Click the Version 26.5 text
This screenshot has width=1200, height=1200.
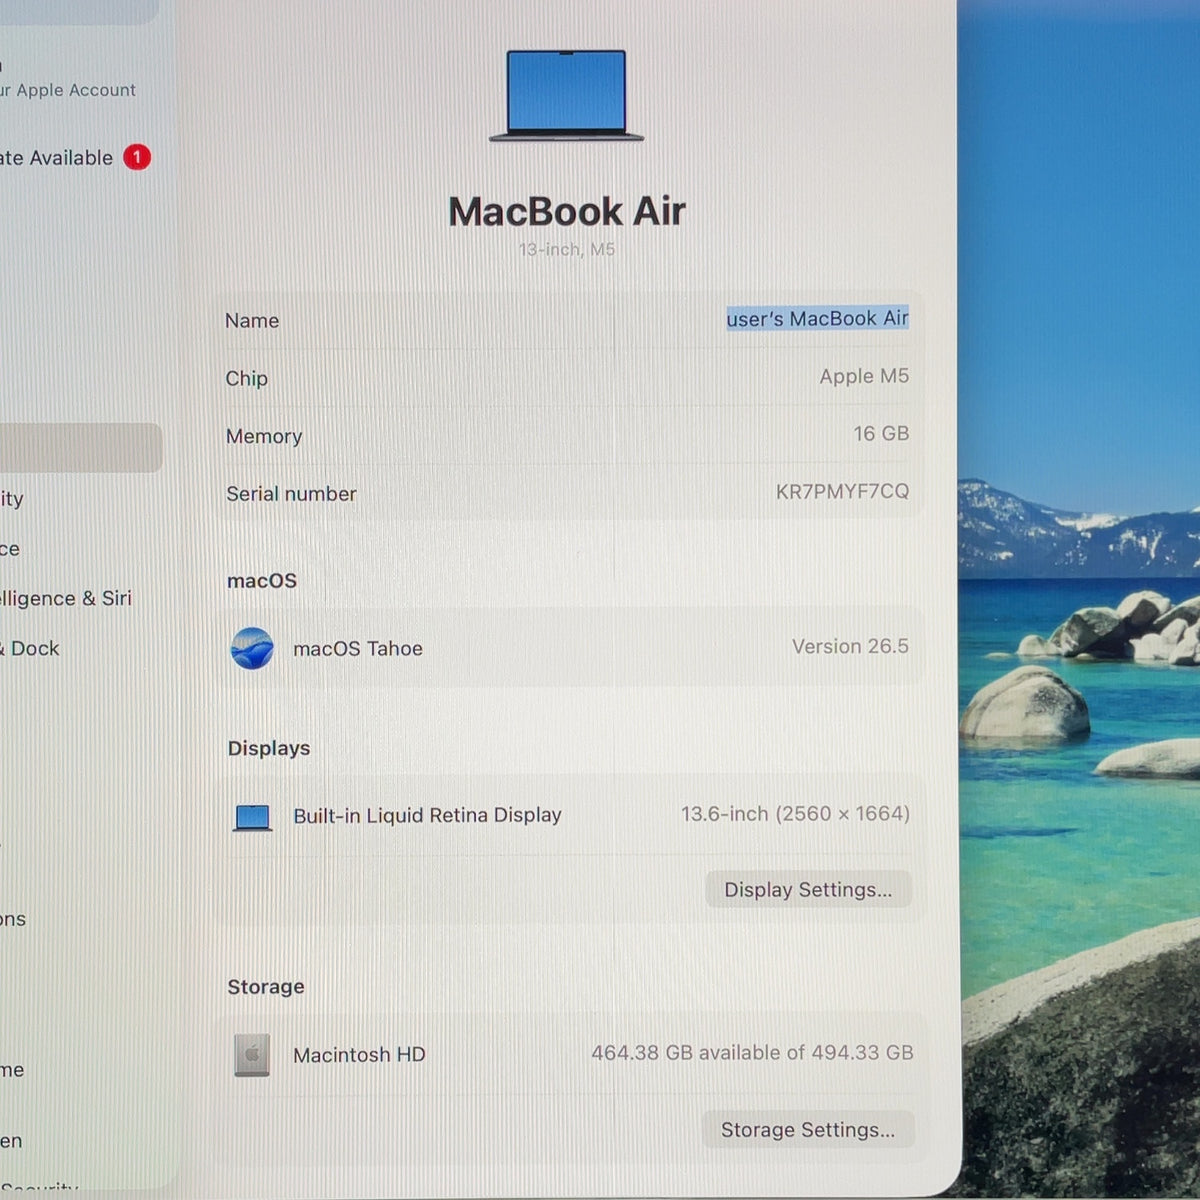[x=850, y=646]
